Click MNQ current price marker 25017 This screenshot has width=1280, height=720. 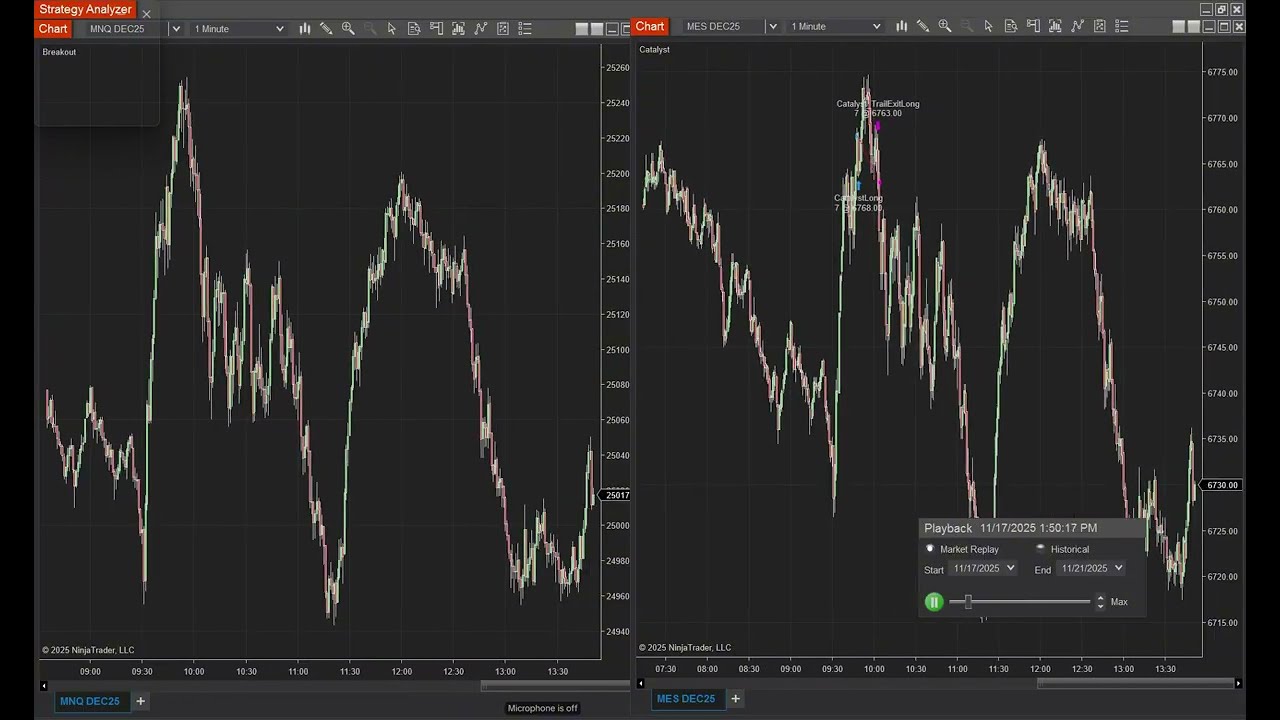point(617,495)
